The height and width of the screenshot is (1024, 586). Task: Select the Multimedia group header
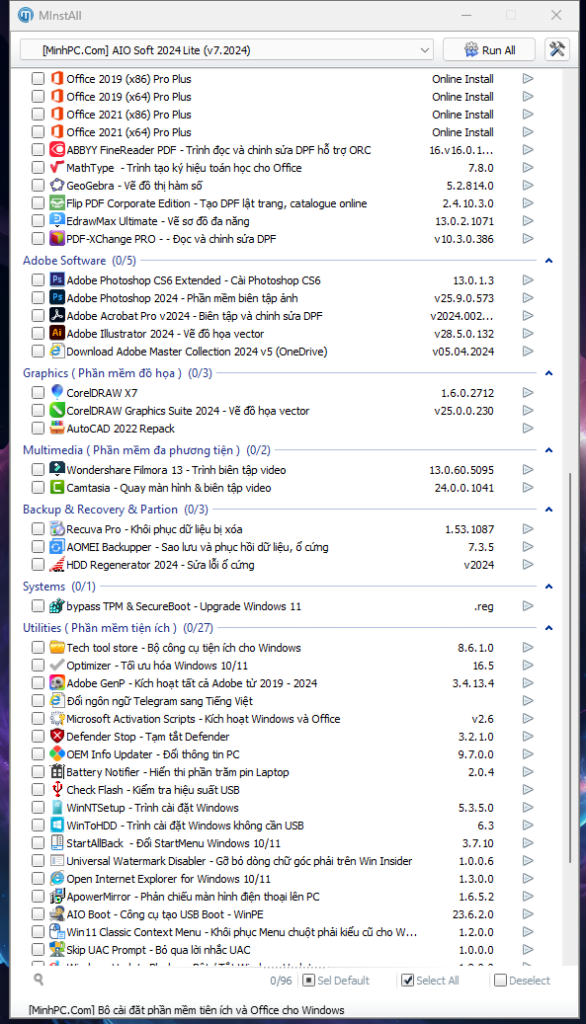tap(146, 450)
